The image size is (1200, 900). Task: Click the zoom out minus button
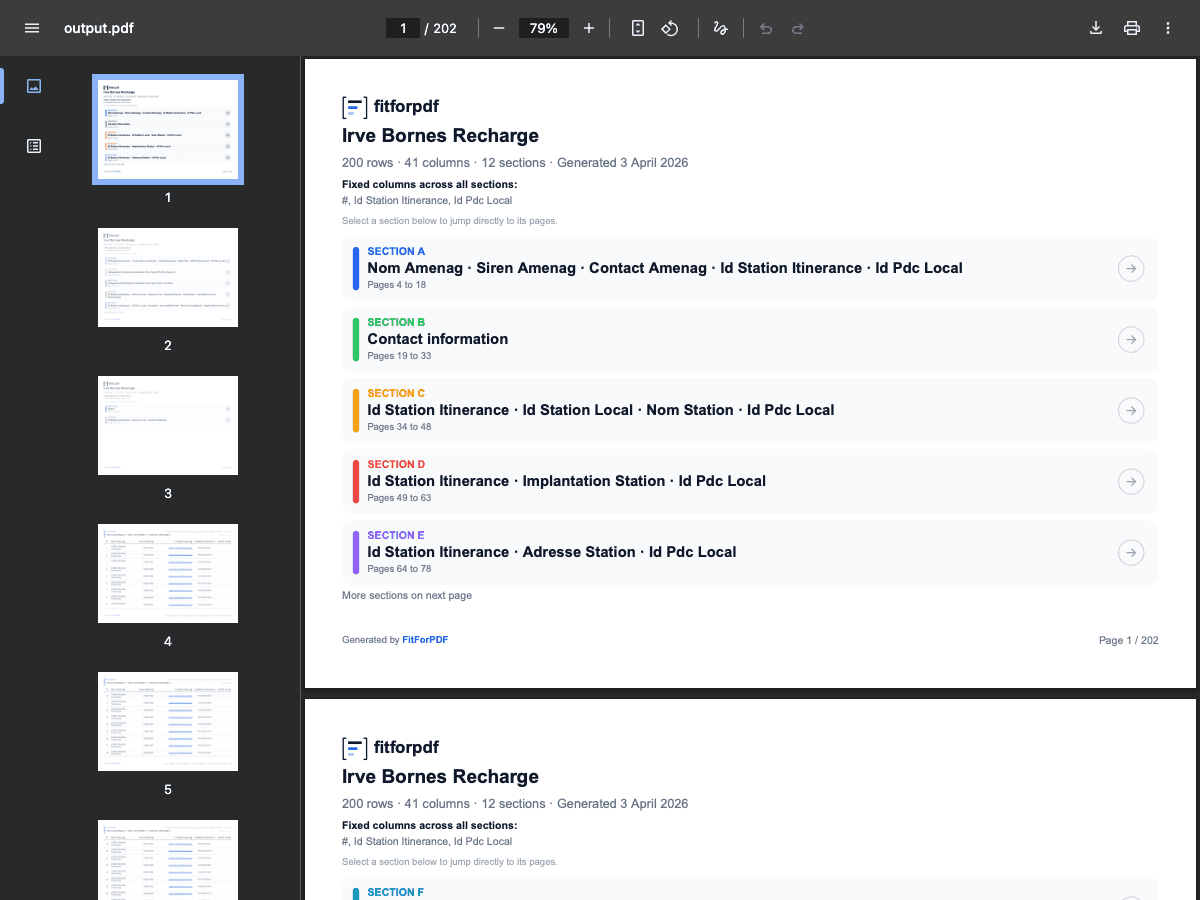pyautogui.click(x=499, y=28)
